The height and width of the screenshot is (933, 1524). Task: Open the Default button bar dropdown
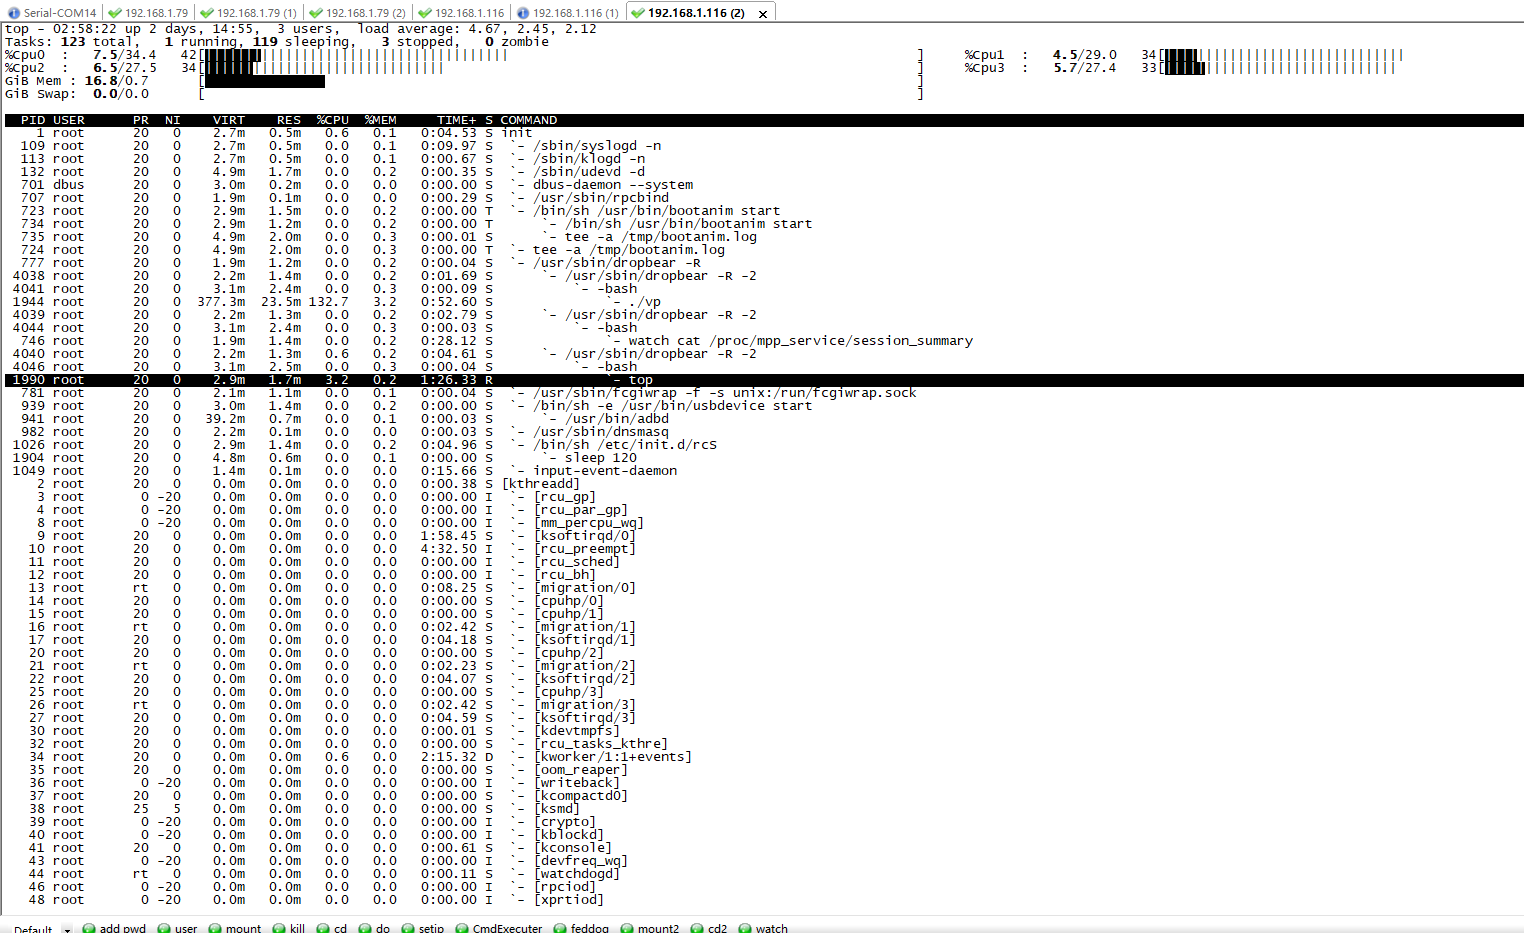click(x=67, y=929)
